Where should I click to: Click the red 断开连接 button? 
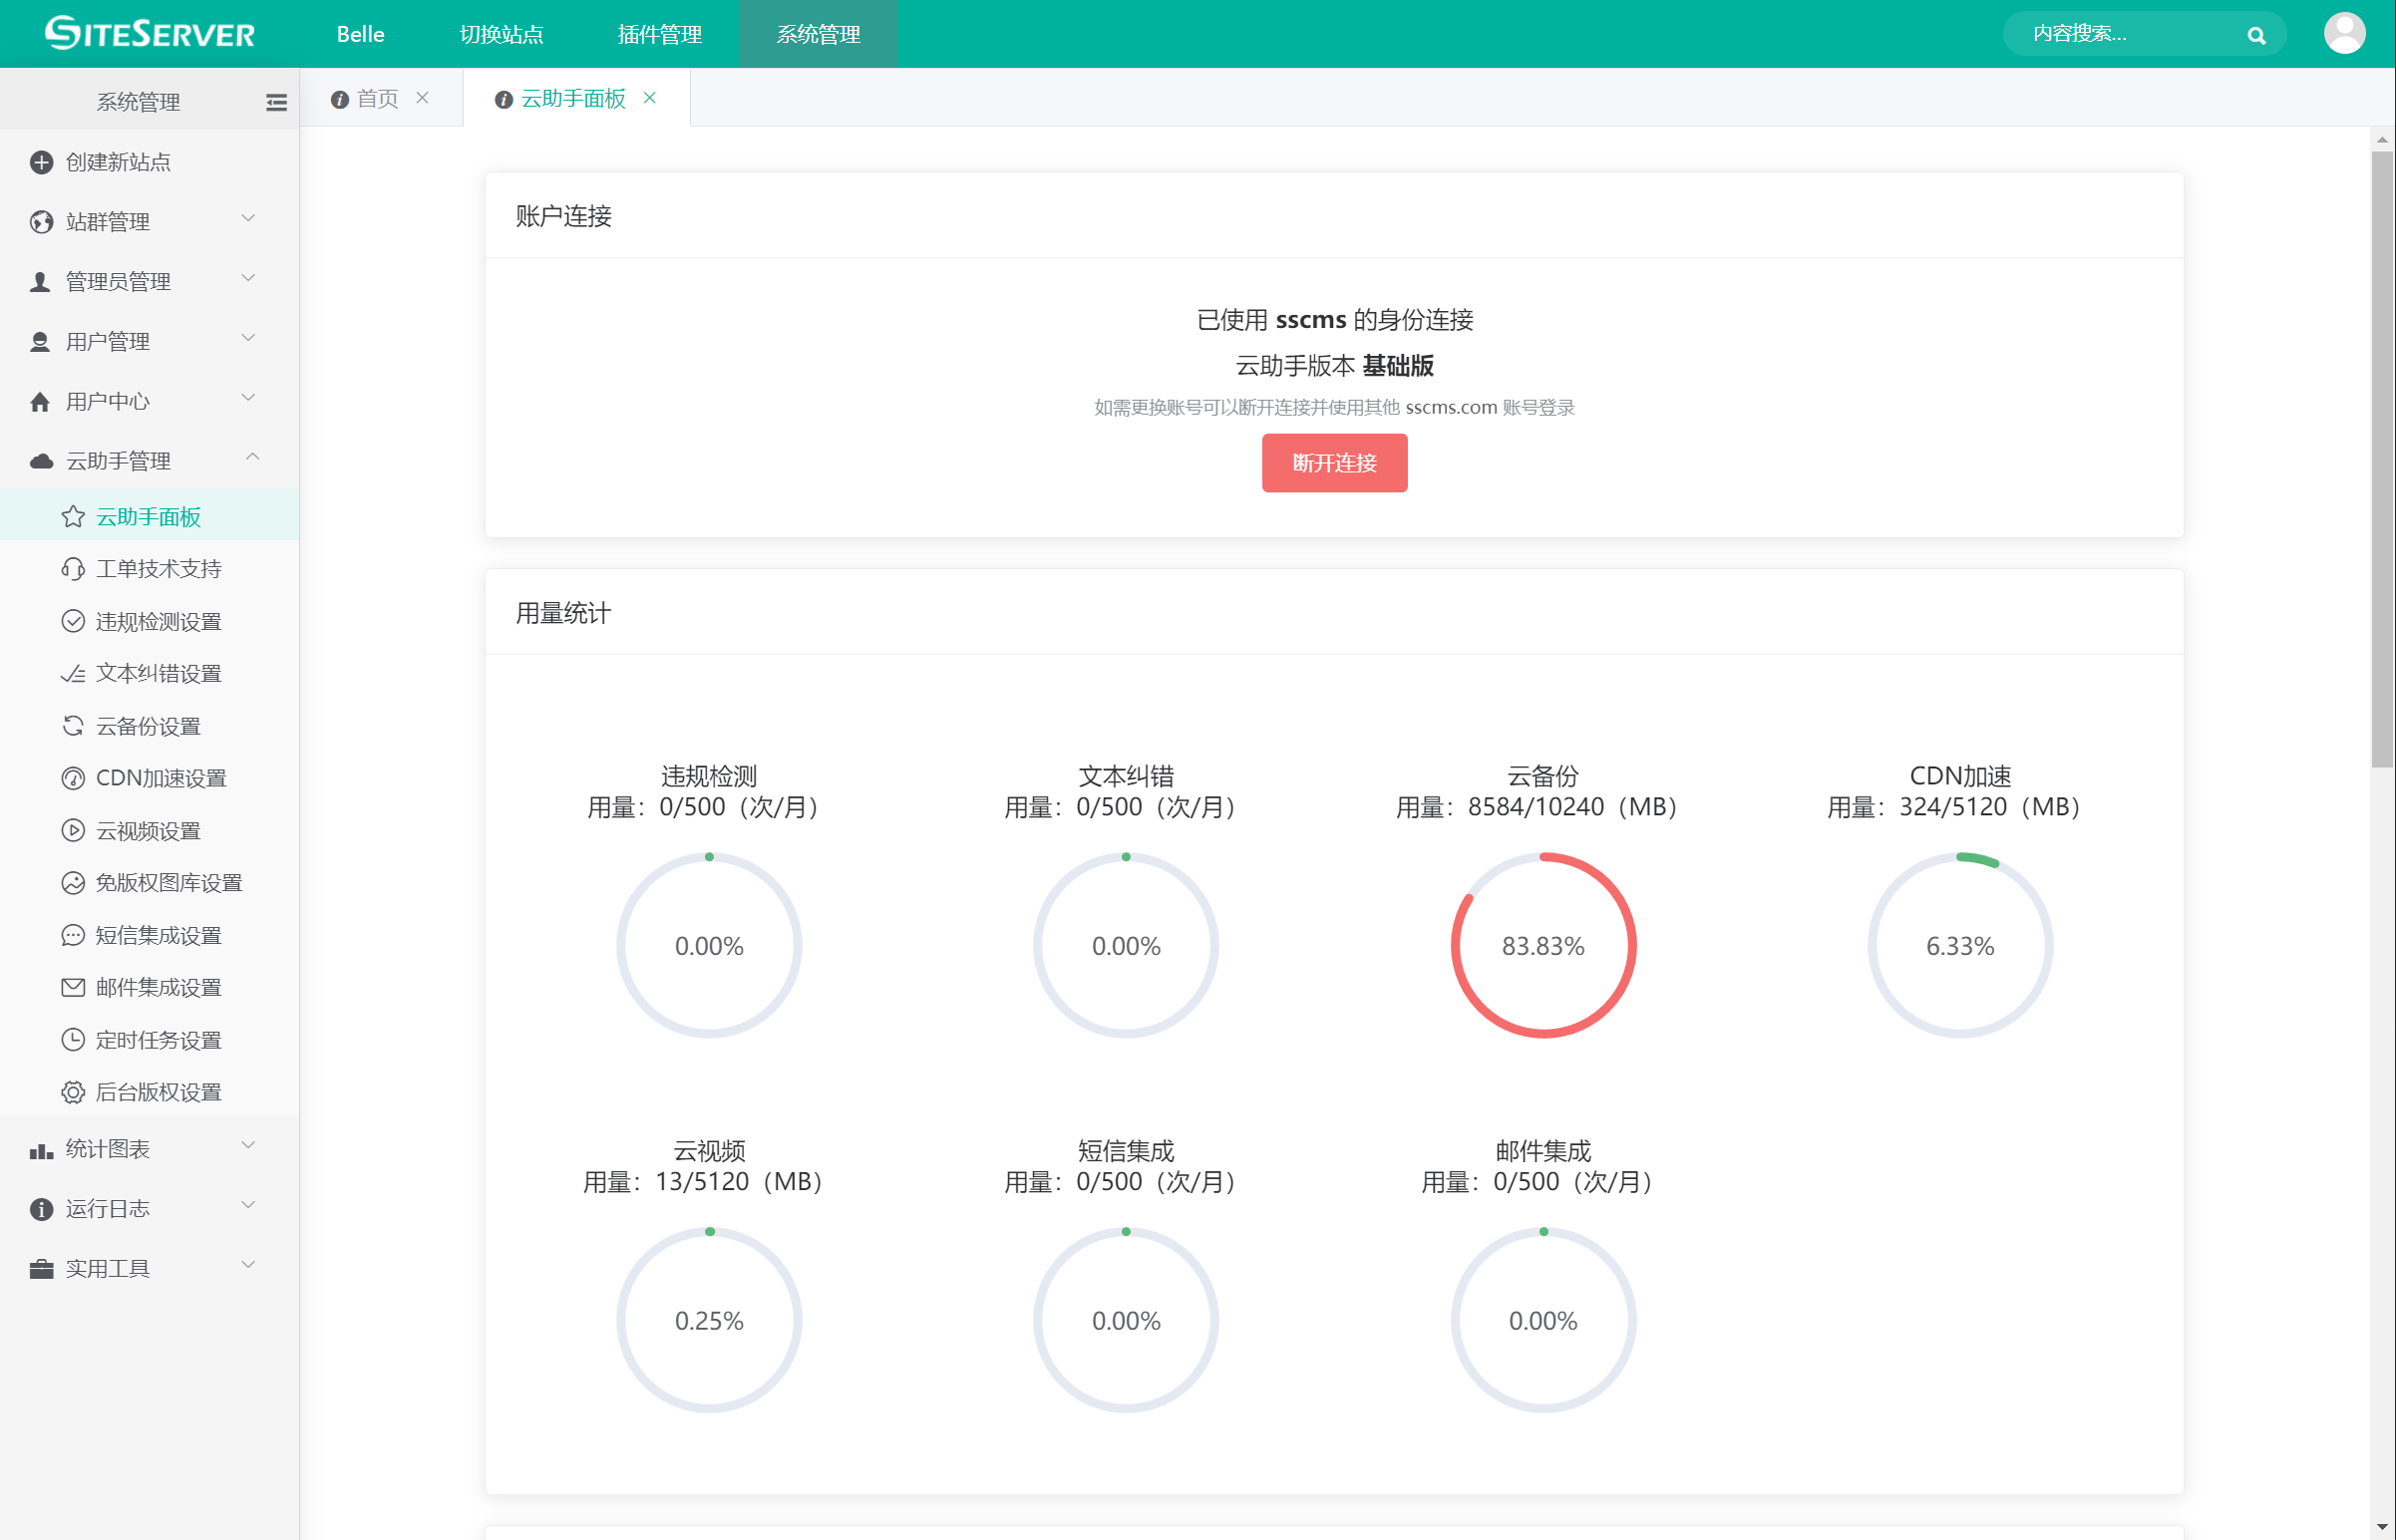1334,463
